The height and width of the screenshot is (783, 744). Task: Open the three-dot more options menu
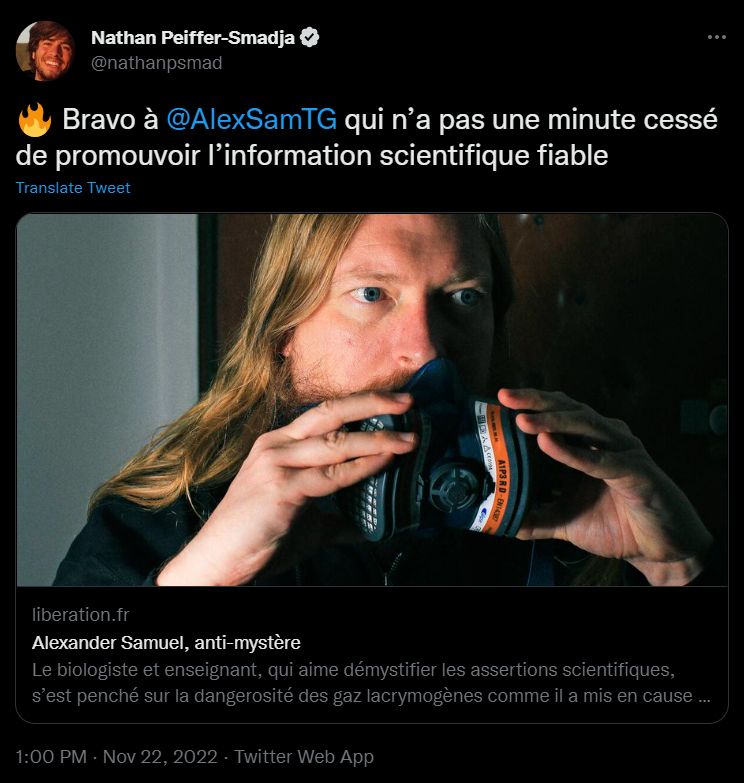click(x=717, y=37)
